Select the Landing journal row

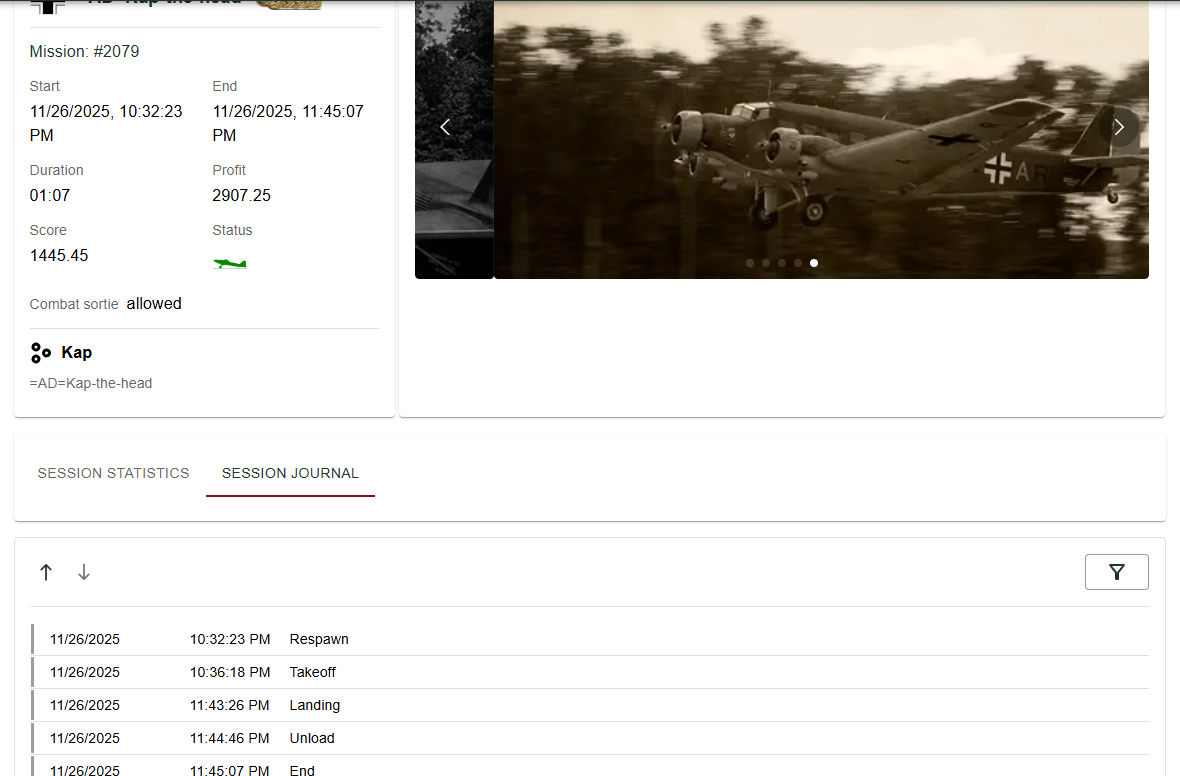point(315,705)
